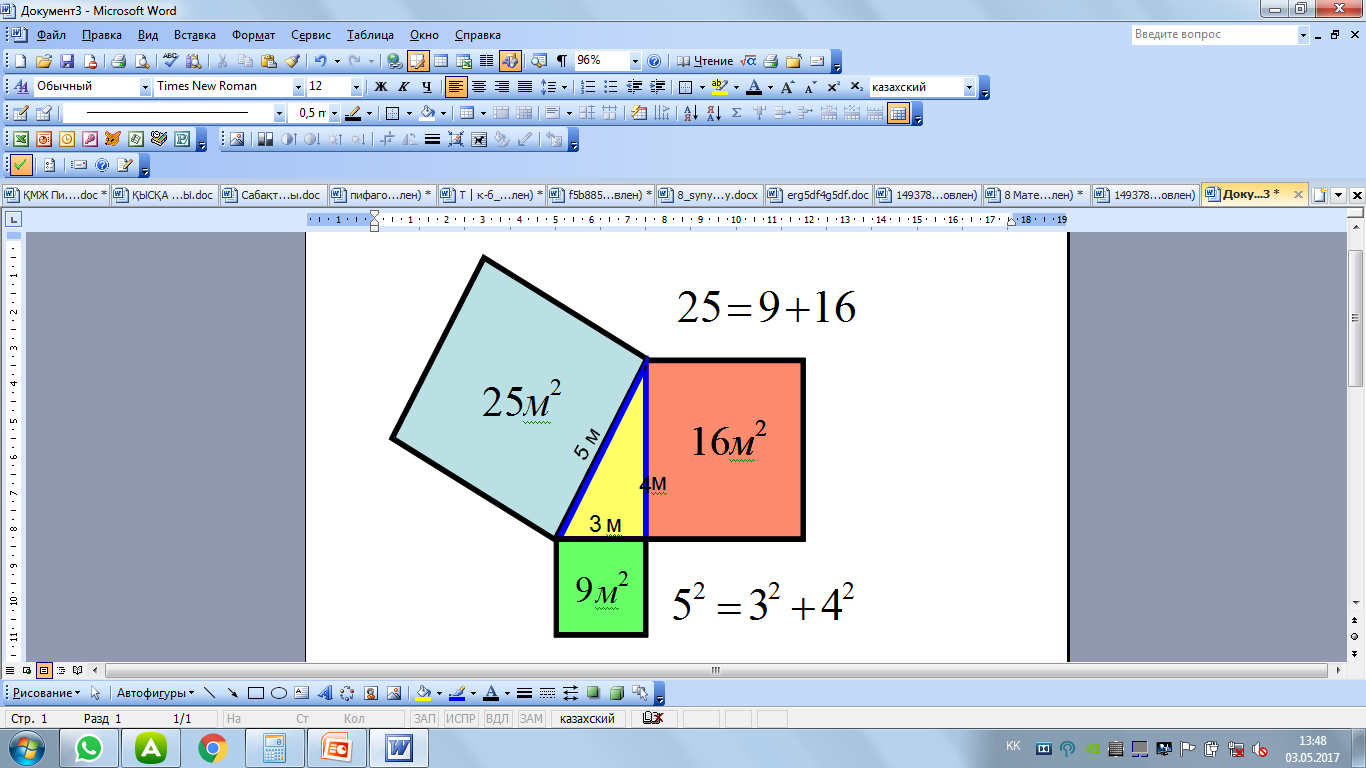The image size is (1366, 768).
Task: Open the казахский language dropdown in toolbar
Action: pyautogui.click(x=969, y=87)
